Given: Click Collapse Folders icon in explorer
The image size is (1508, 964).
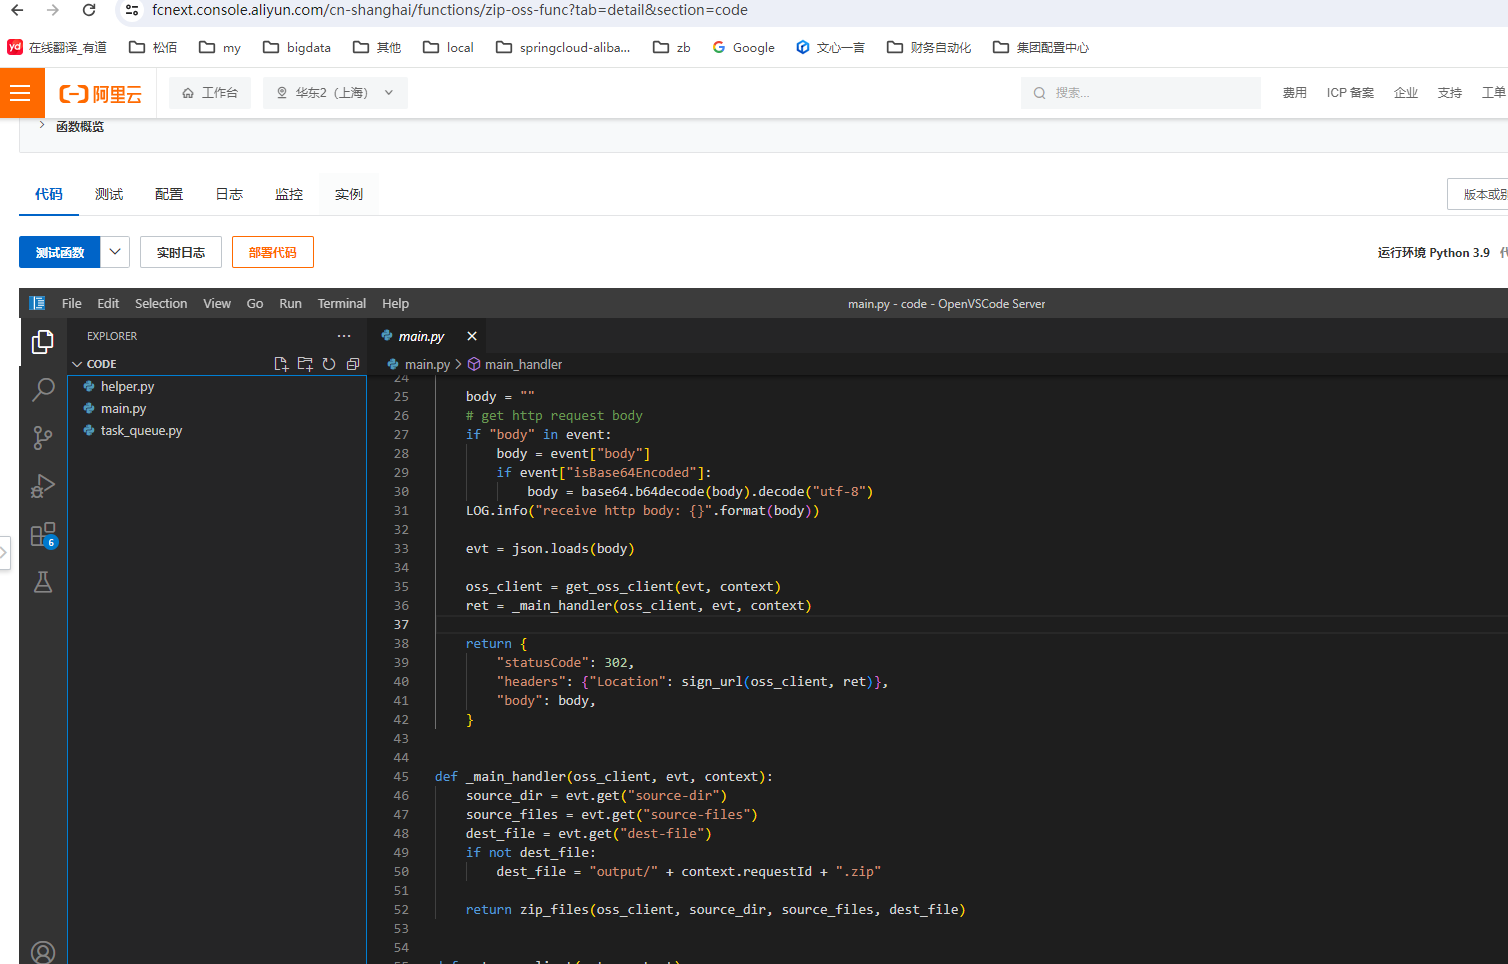Looking at the screenshot, I should point(353,364).
